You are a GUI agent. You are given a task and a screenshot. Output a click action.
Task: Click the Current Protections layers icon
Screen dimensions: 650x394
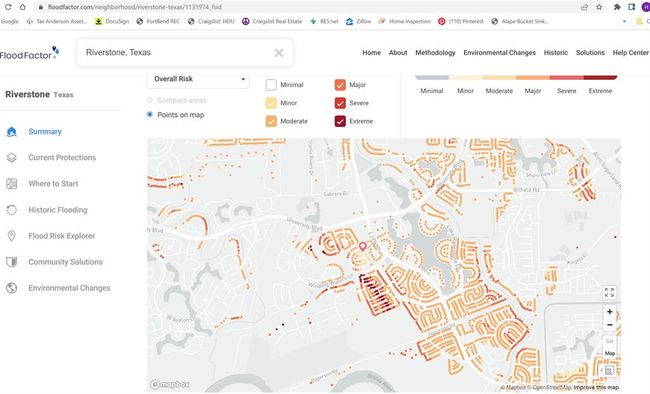12,158
